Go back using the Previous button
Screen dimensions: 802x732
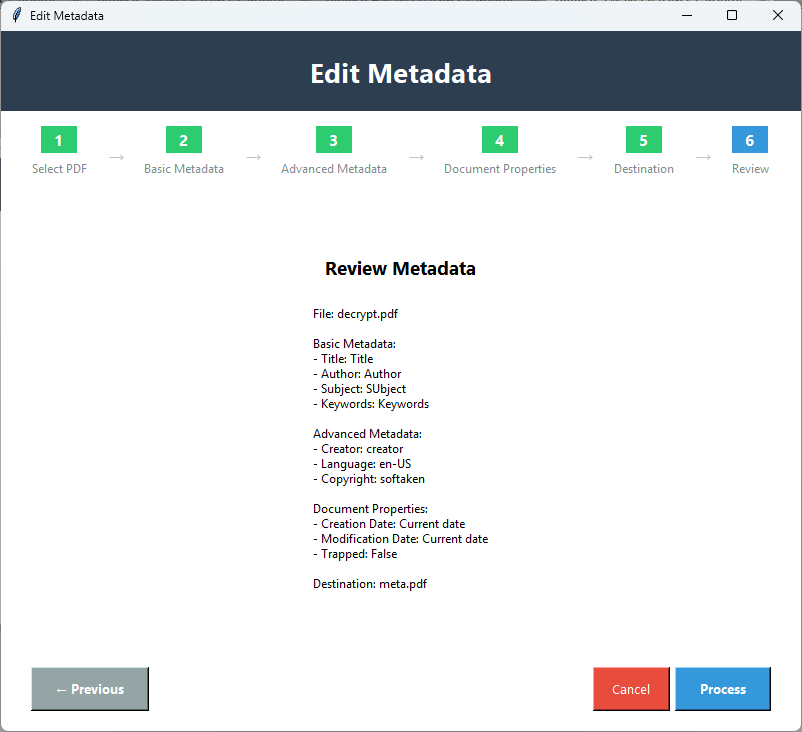coord(89,689)
